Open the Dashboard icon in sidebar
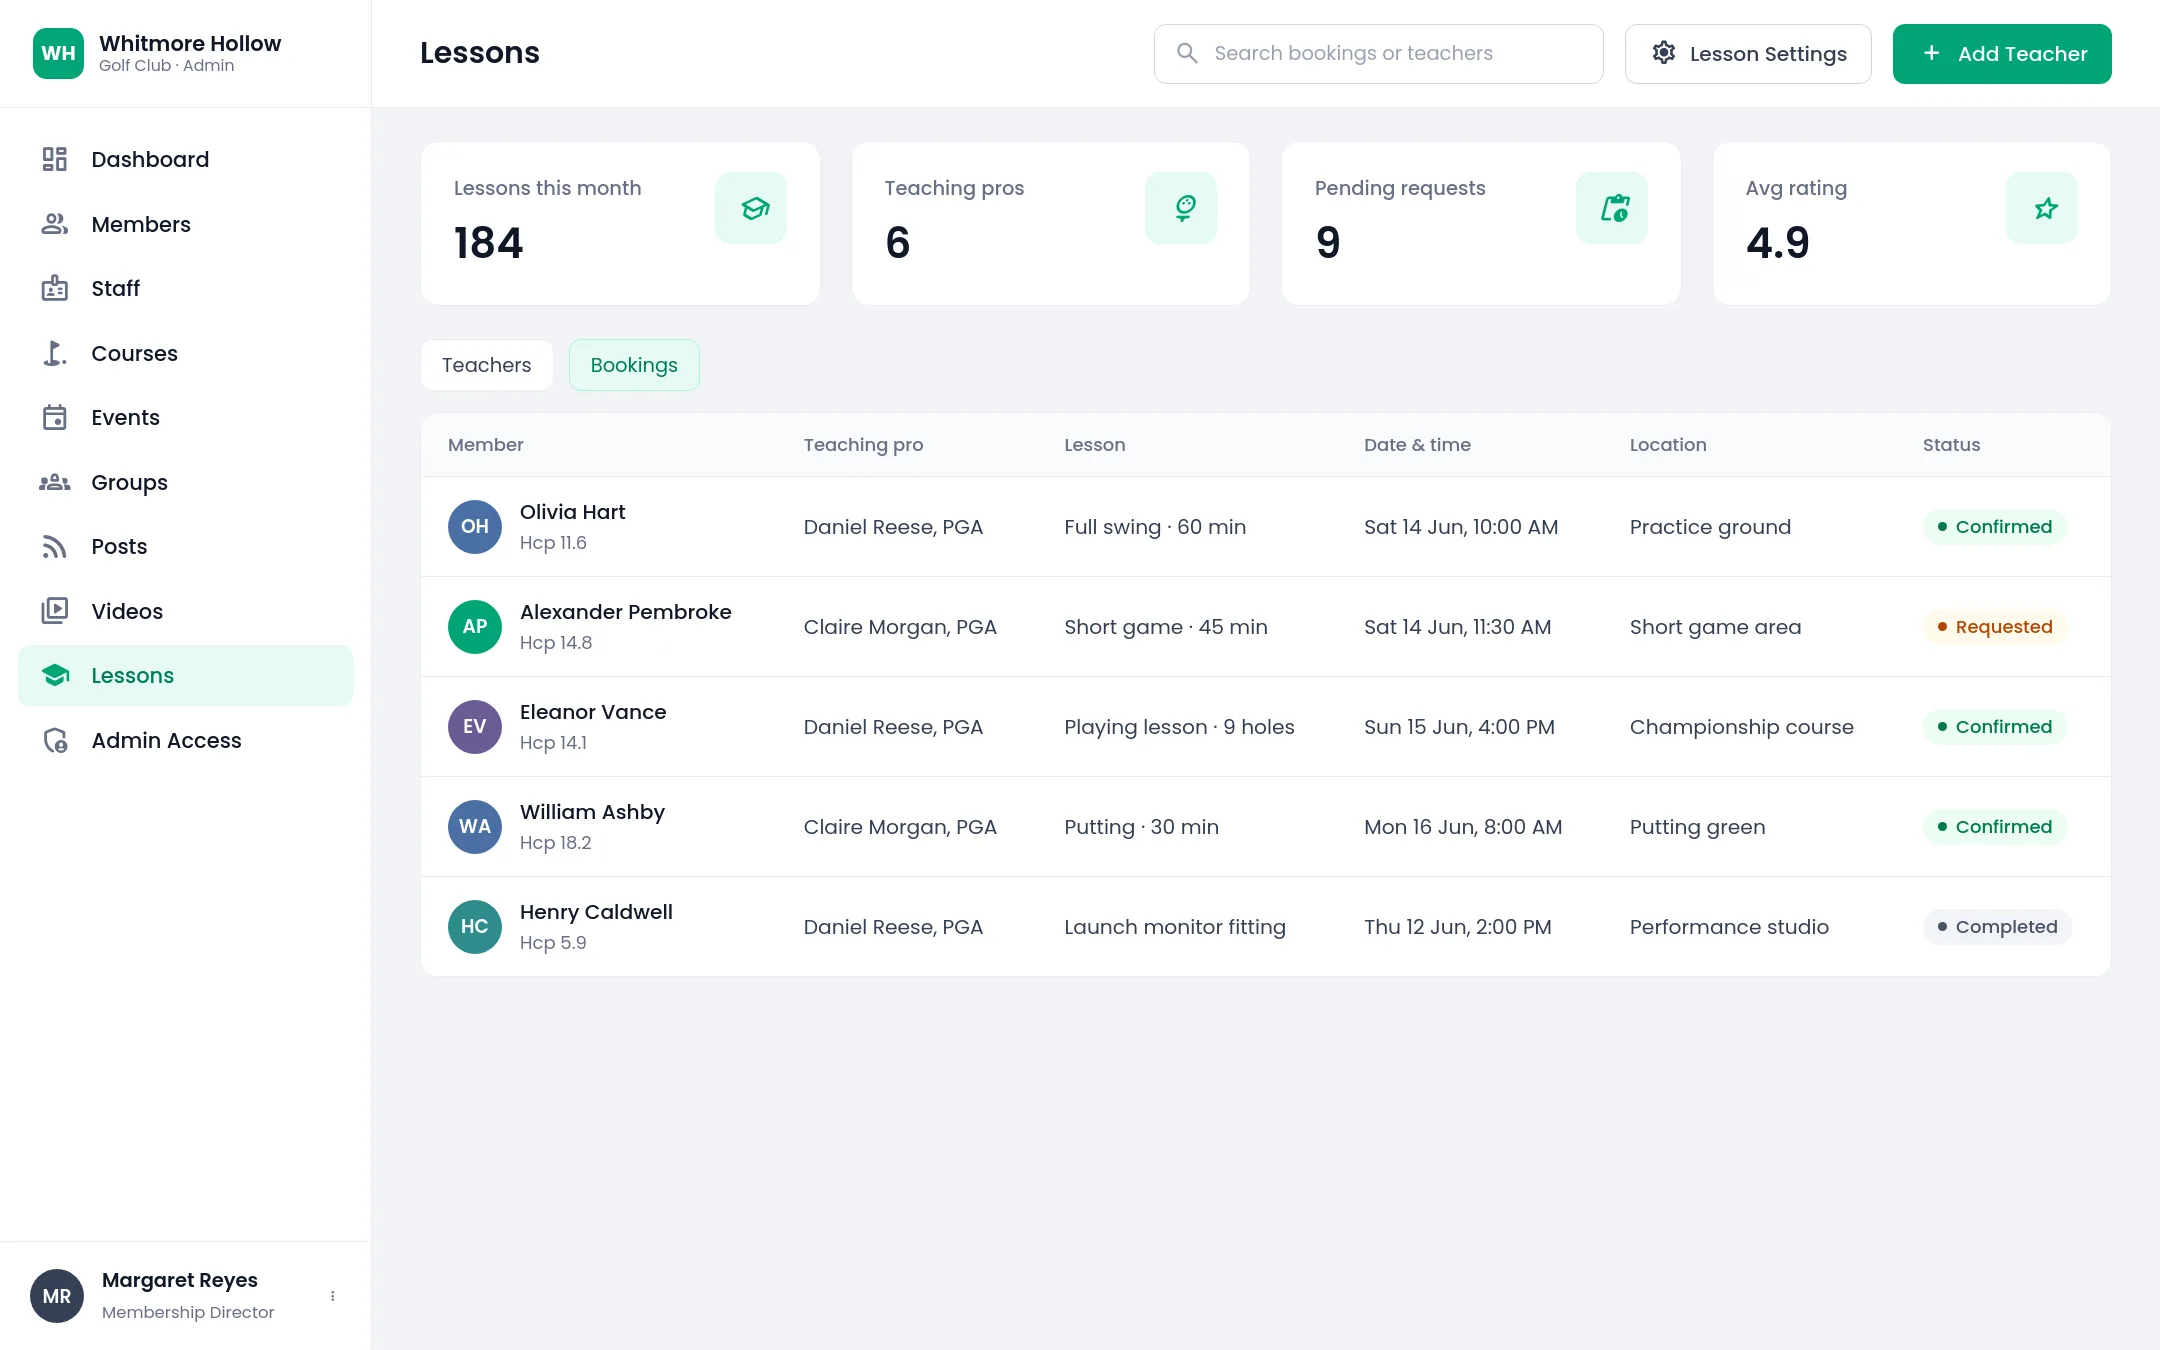Viewport: 2160px width, 1350px height. tap(55, 159)
